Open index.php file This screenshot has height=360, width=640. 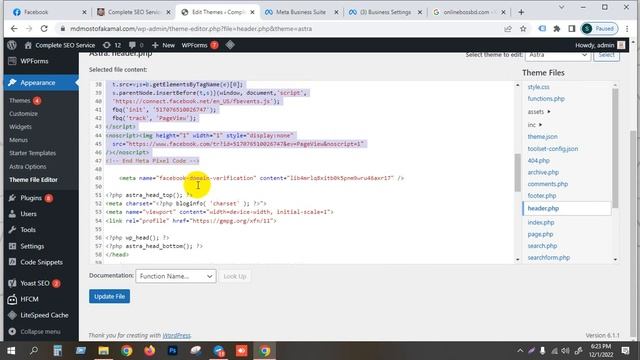click(x=541, y=222)
